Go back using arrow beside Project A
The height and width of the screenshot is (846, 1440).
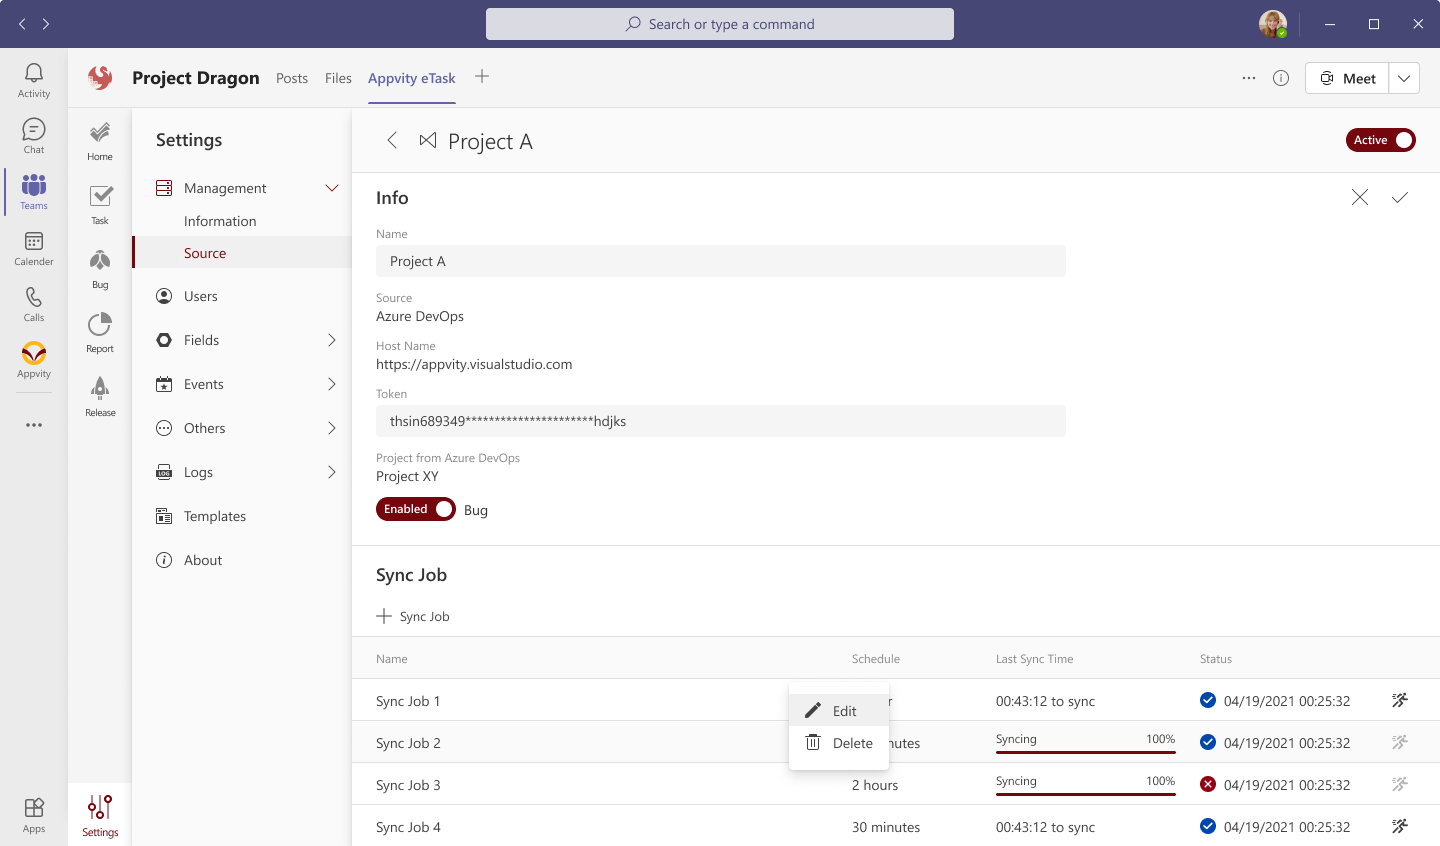click(392, 141)
